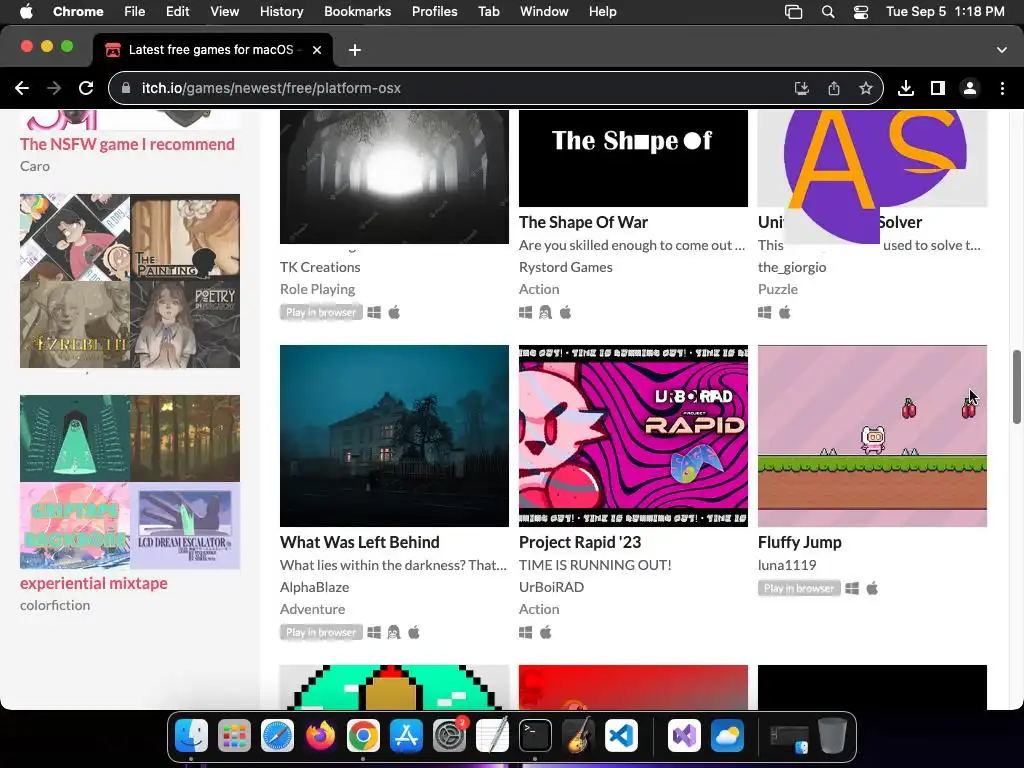1024x768 pixels.
Task: Click UrBoiRAD author name
Action: click(x=551, y=587)
